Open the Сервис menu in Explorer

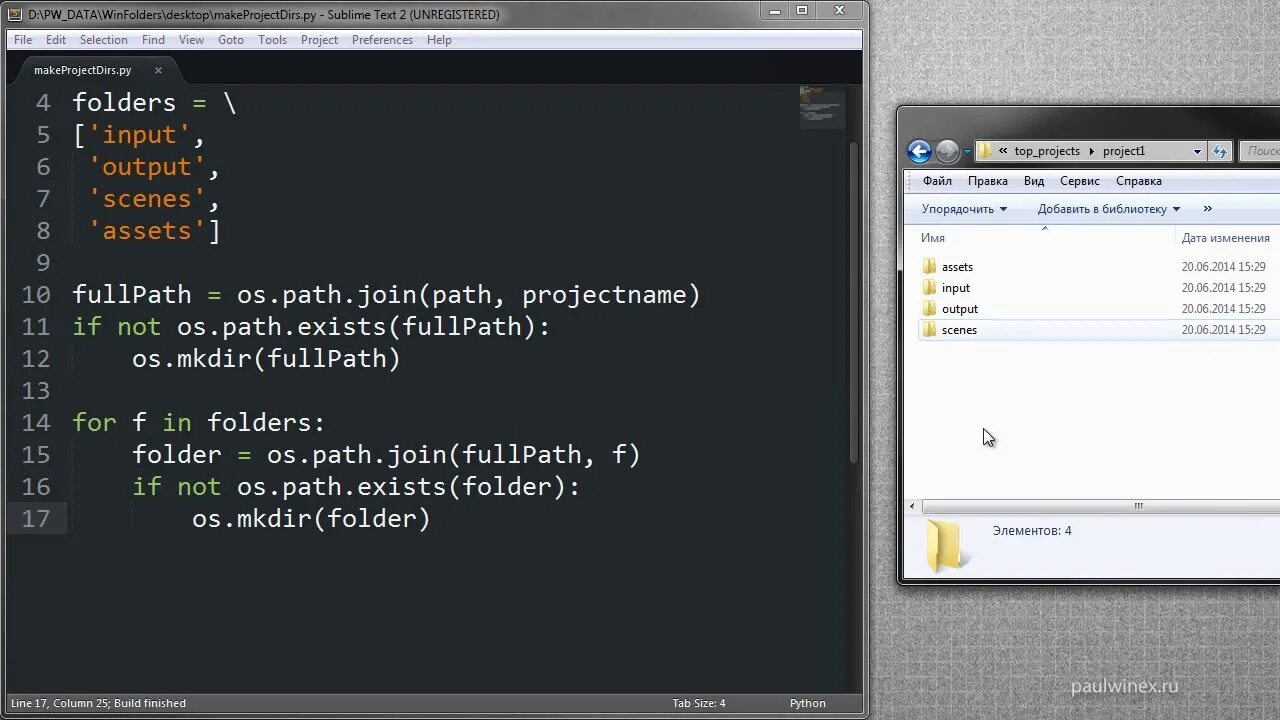[x=1080, y=181]
